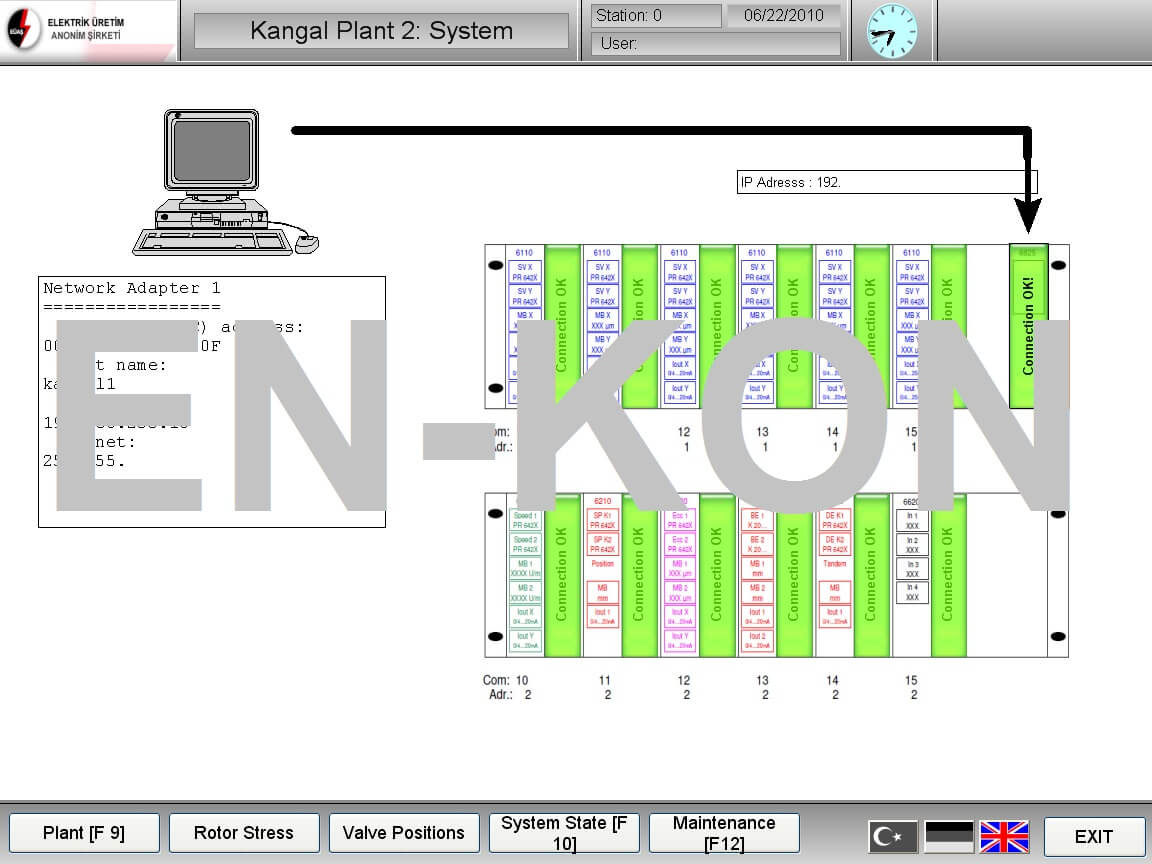Go to the Rotor Stress page

(244, 833)
